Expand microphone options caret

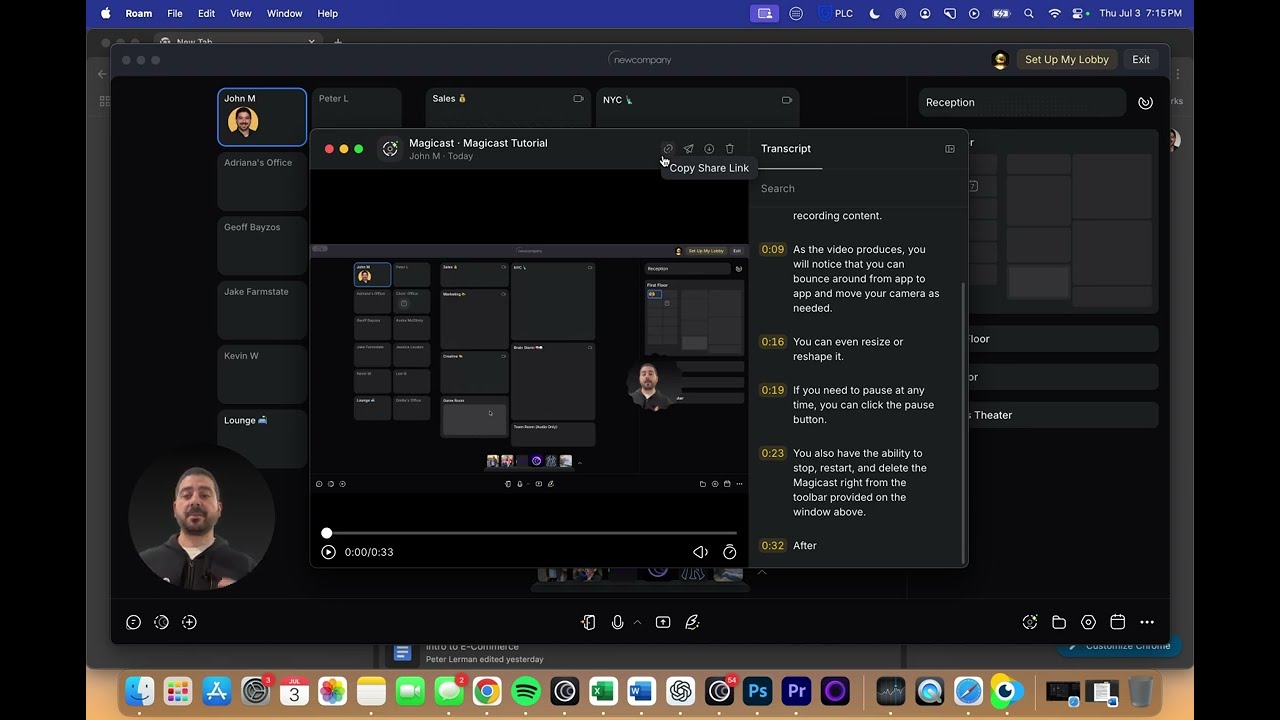[637, 622]
